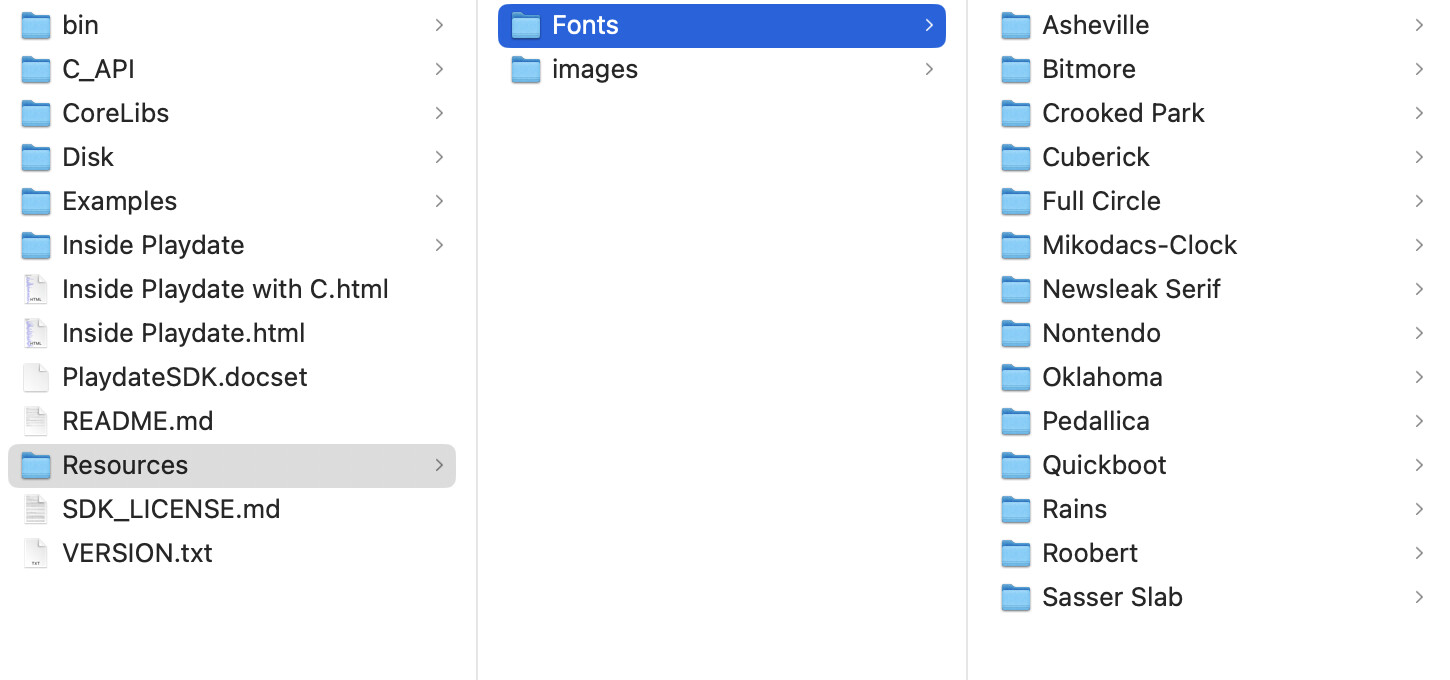Viewport: 1450px width, 680px height.
Task: Expand the Examples folder chevron
Action: 439,201
